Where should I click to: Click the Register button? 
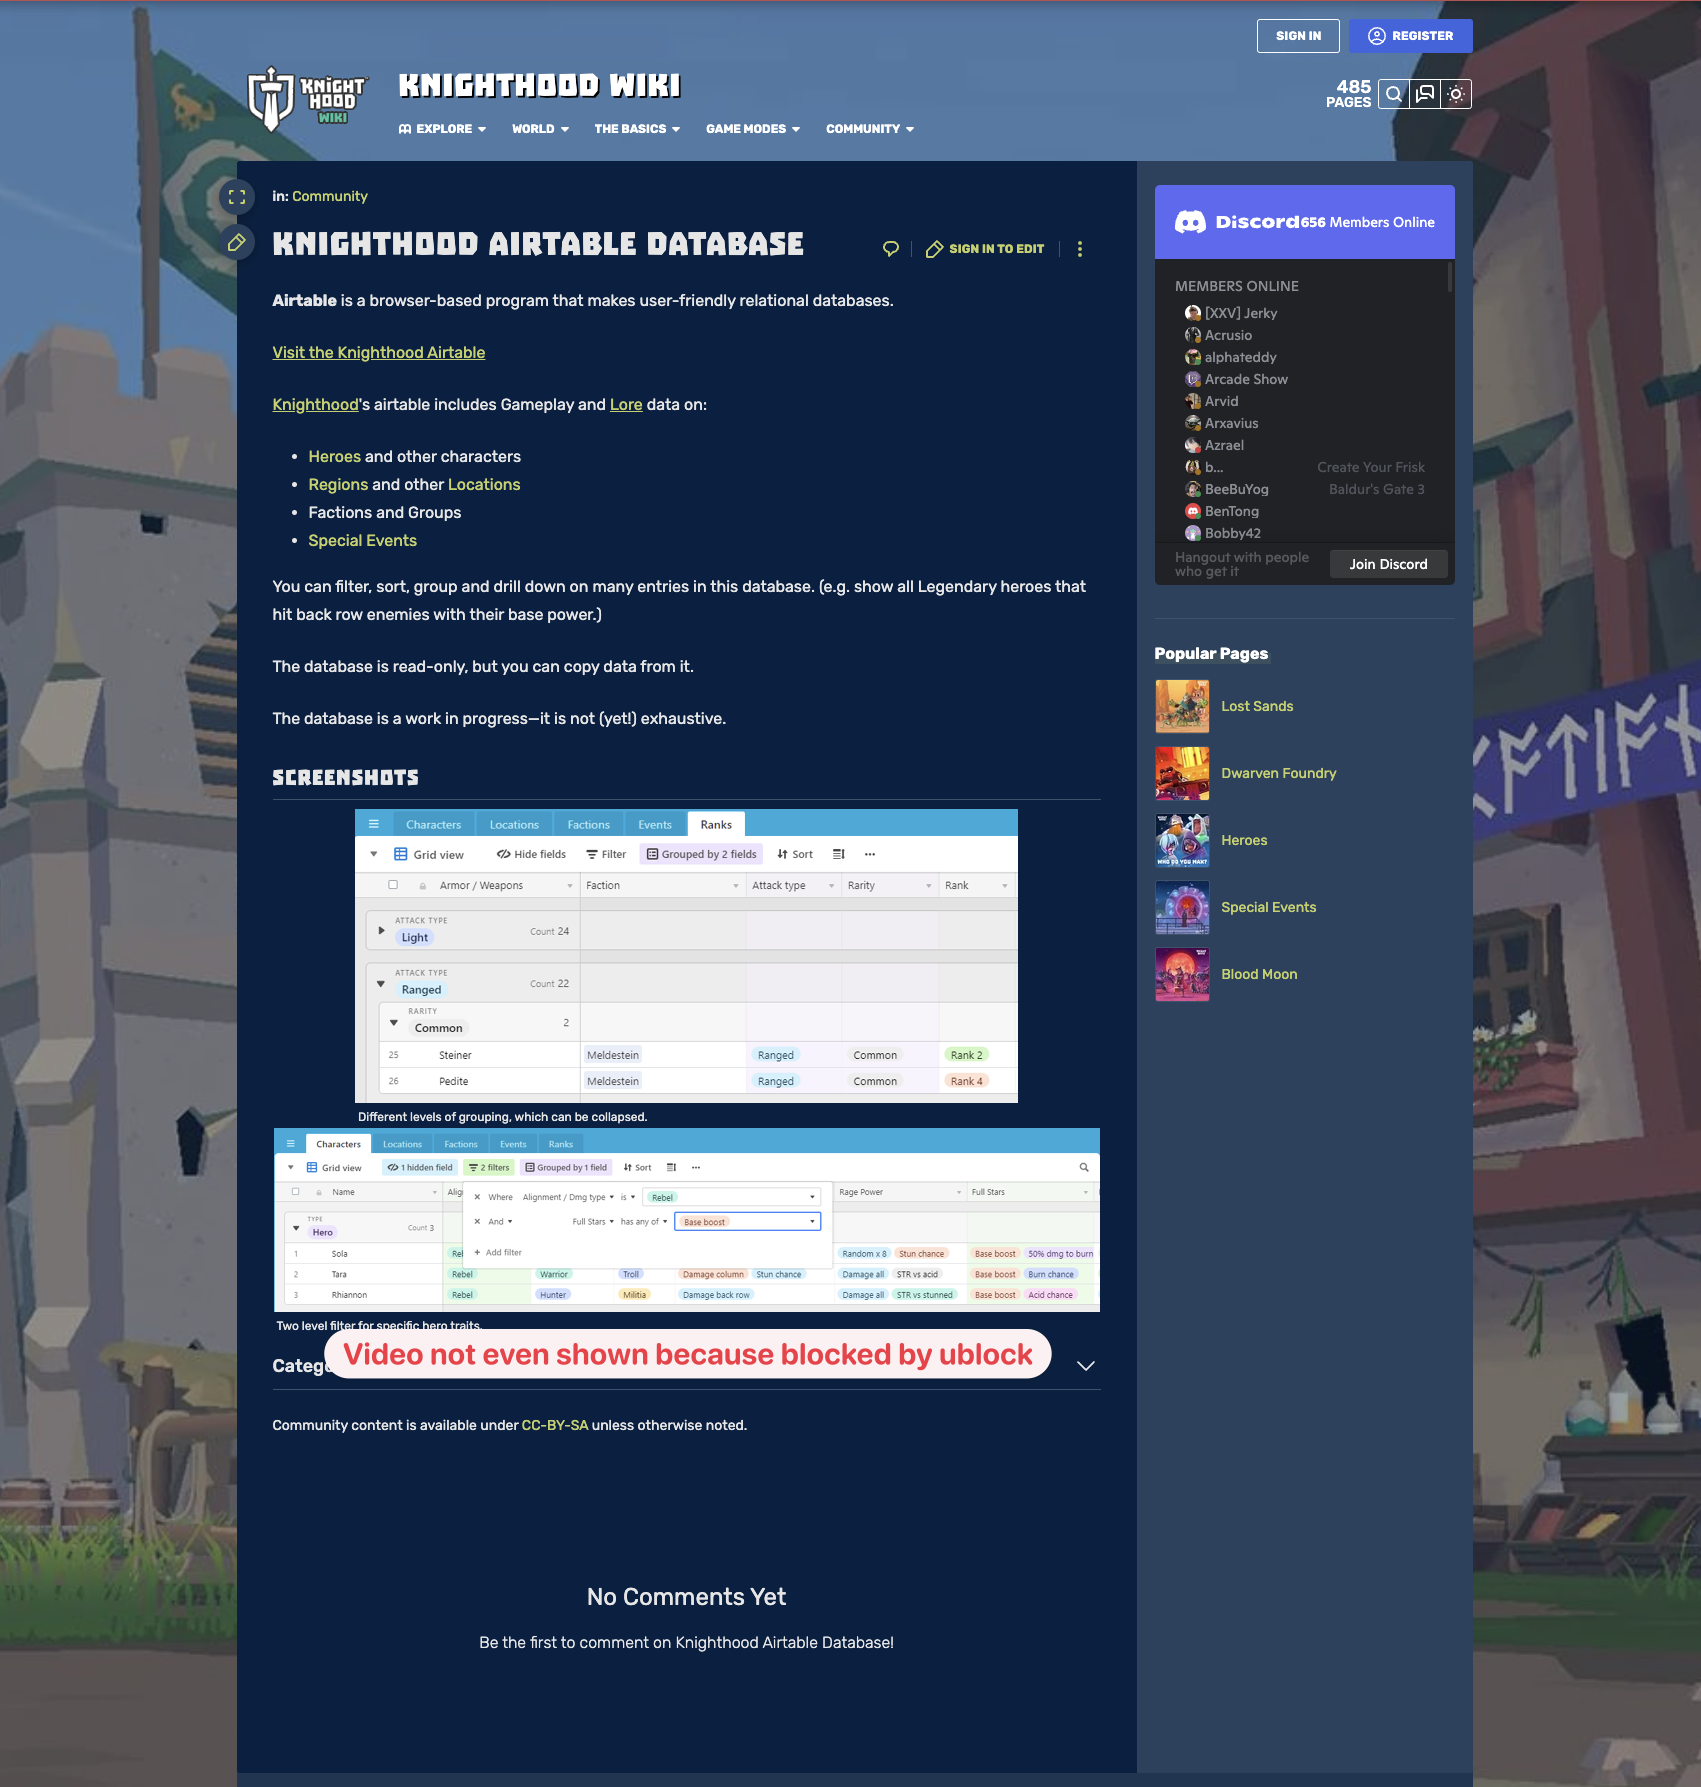click(1410, 36)
